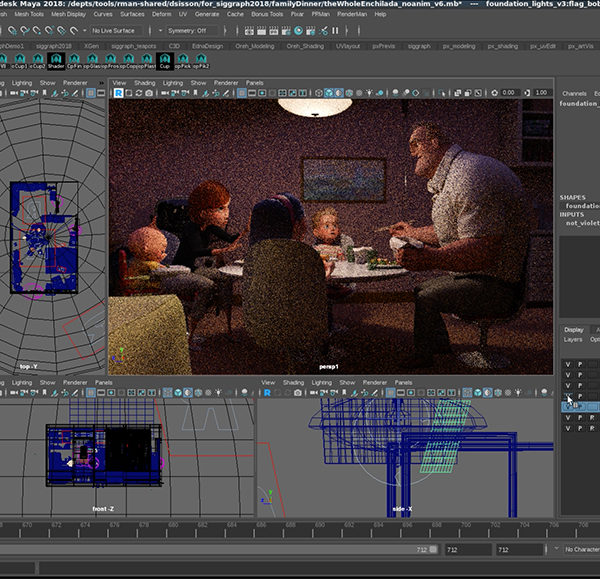The width and height of the screenshot is (600, 579).
Task: Toggle film gate in persp1 panel toolbar
Action: point(252,93)
